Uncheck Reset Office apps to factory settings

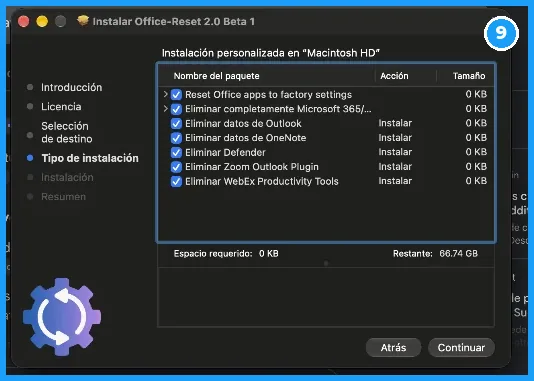click(176, 94)
